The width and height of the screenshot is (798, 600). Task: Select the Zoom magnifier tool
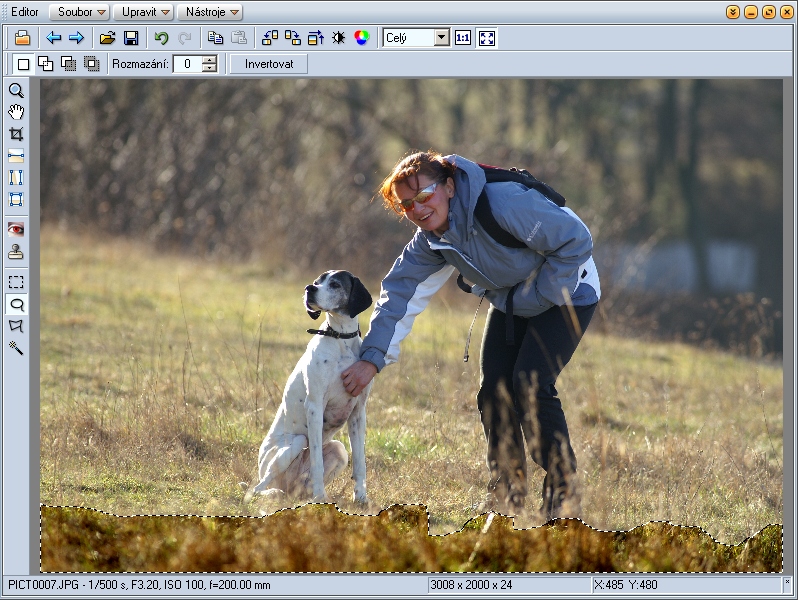(16, 91)
